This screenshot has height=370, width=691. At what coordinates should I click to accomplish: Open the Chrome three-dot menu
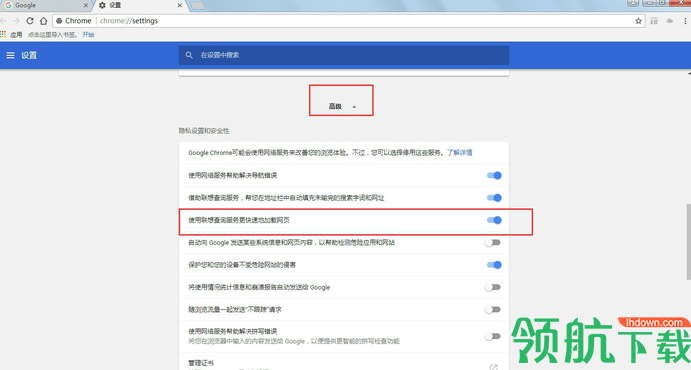coord(685,21)
